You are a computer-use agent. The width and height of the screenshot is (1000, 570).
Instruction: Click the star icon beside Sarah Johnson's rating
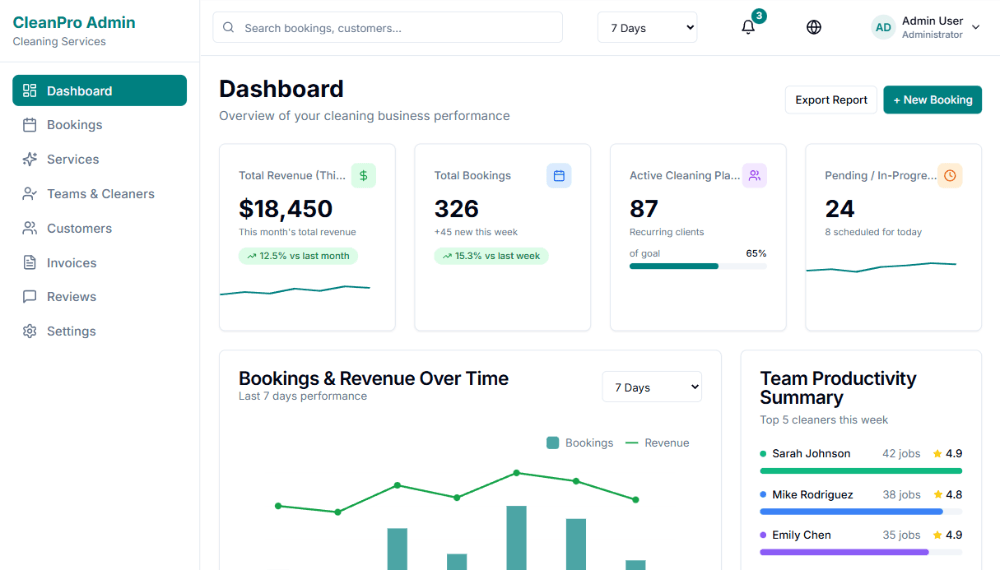tap(938, 454)
